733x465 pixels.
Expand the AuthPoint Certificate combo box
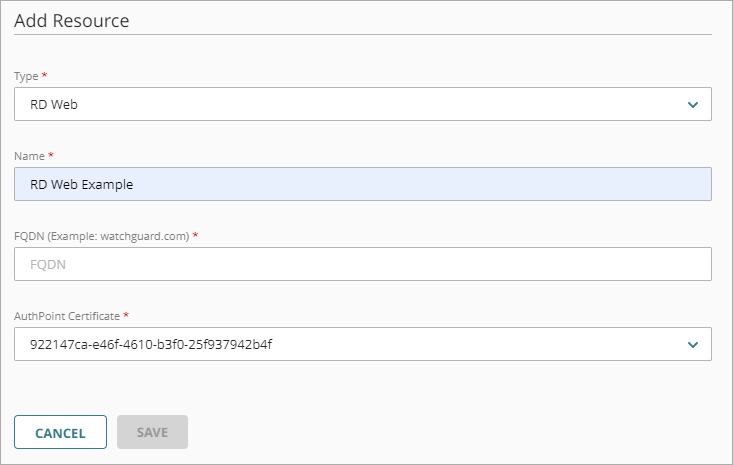362,345
